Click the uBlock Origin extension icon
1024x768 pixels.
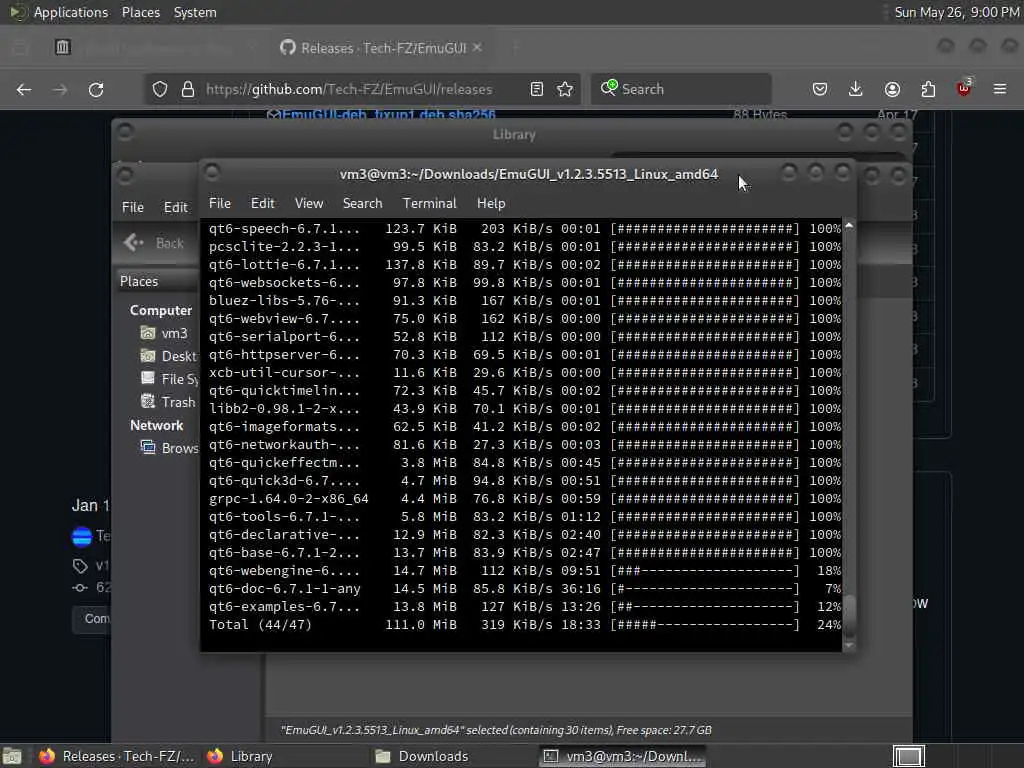coord(964,88)
